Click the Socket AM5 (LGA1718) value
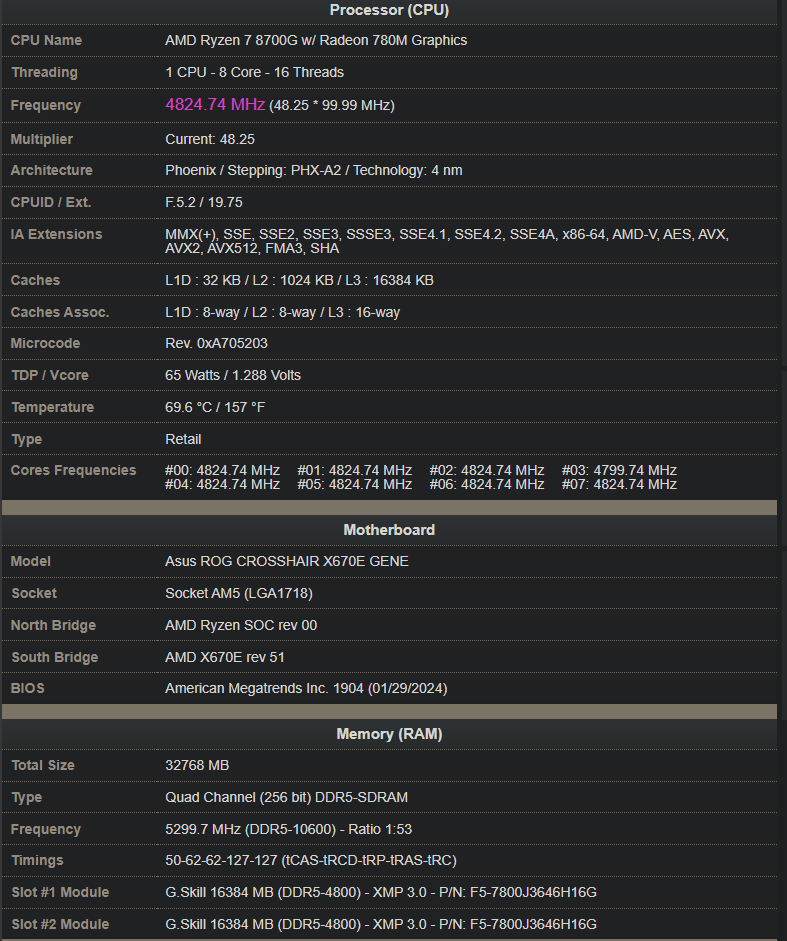The height and width of the screenshot is (941, 787). click(239, 593)
